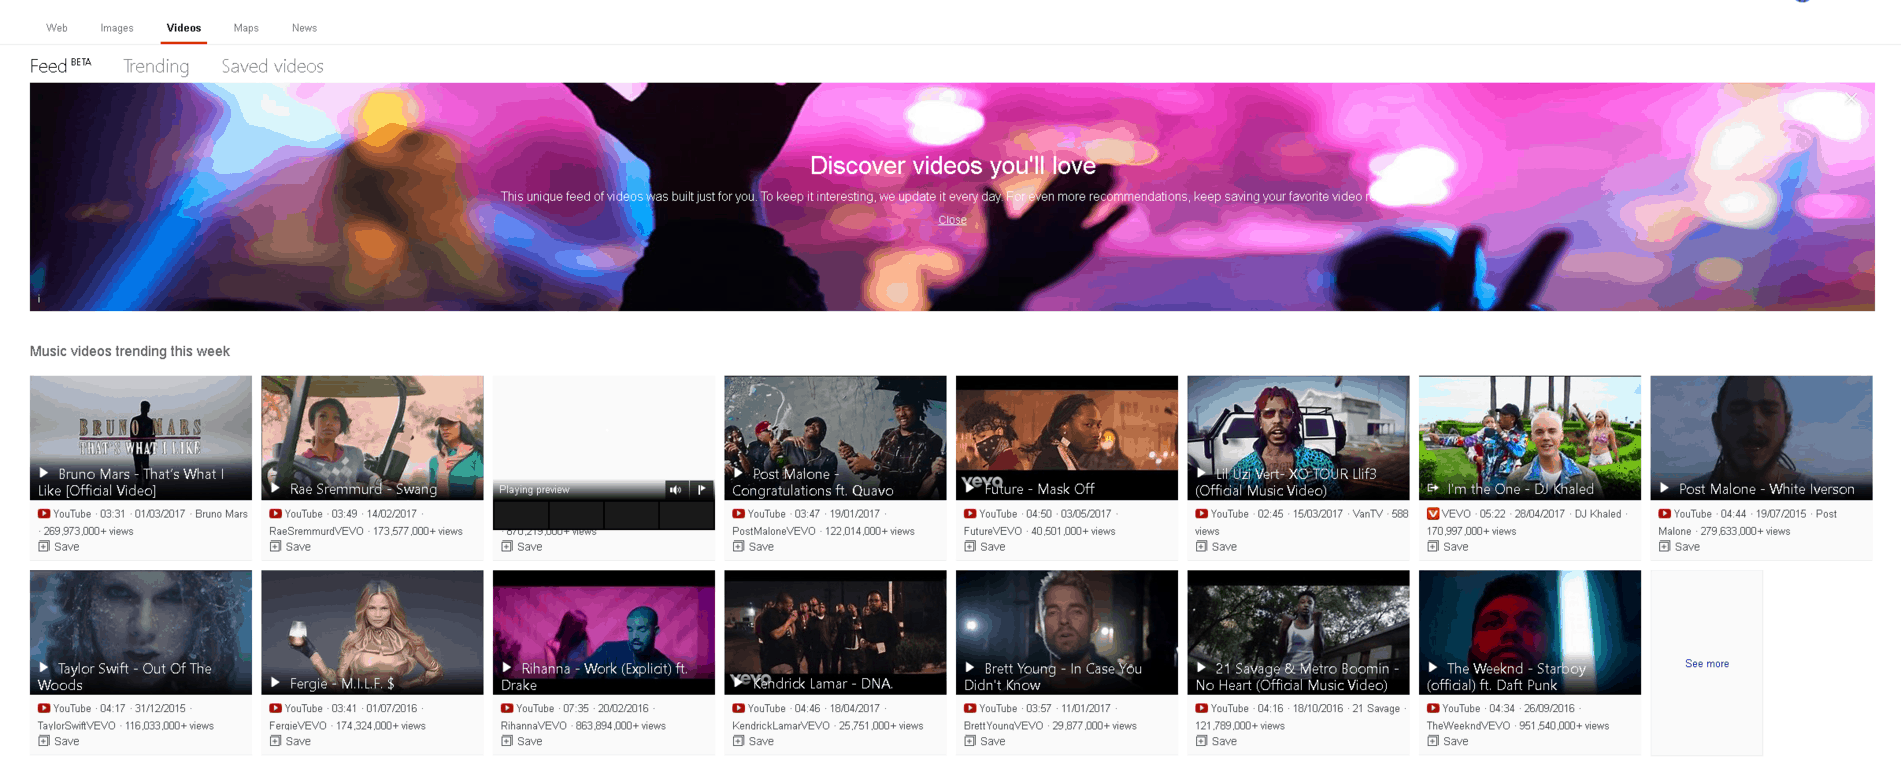Save the Future Mask Off video
Viewport: 1901px width, 768px height.
[985, 547]
